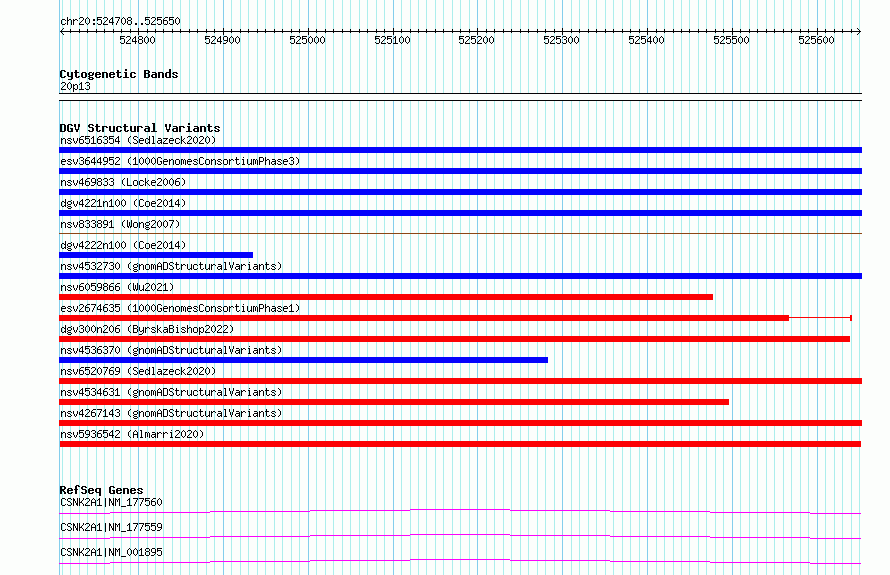
Task: Click the 524900 ruler position label
Action: click(x=222, y=40)
